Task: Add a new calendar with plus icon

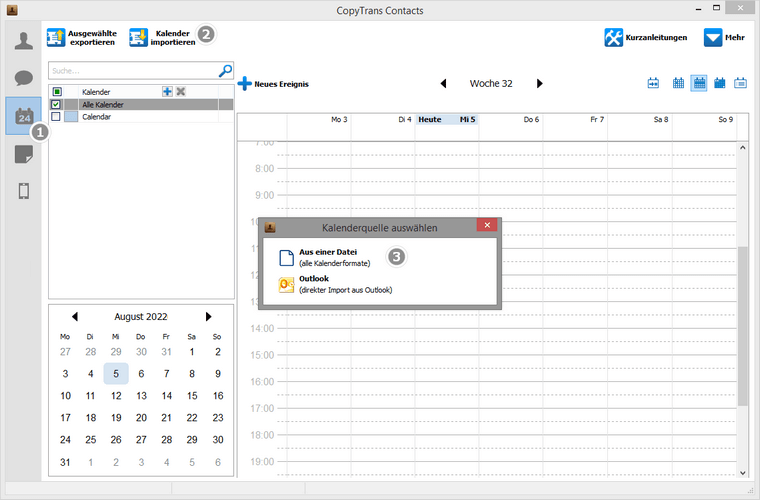Action: click(167, 91)
